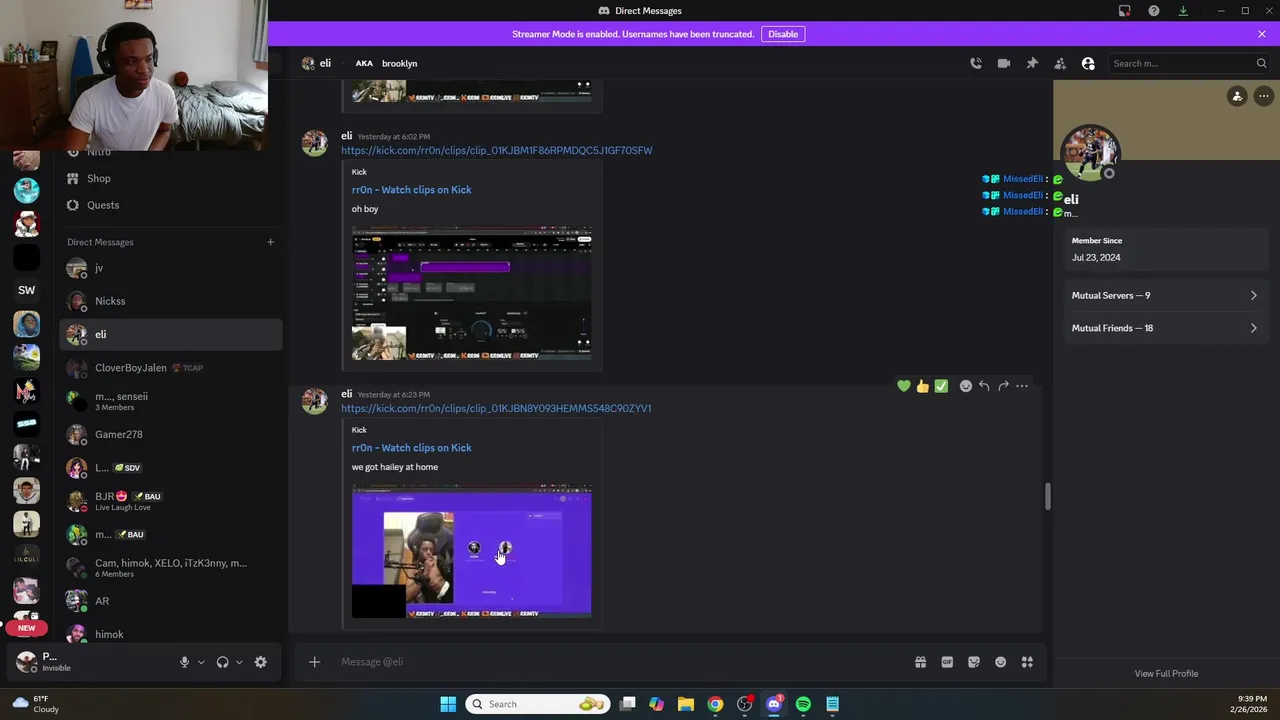The width and height of the screenshot is (1280, 720).
Task: Open audio output options dropdown
Action: click(x=239, y=662)
